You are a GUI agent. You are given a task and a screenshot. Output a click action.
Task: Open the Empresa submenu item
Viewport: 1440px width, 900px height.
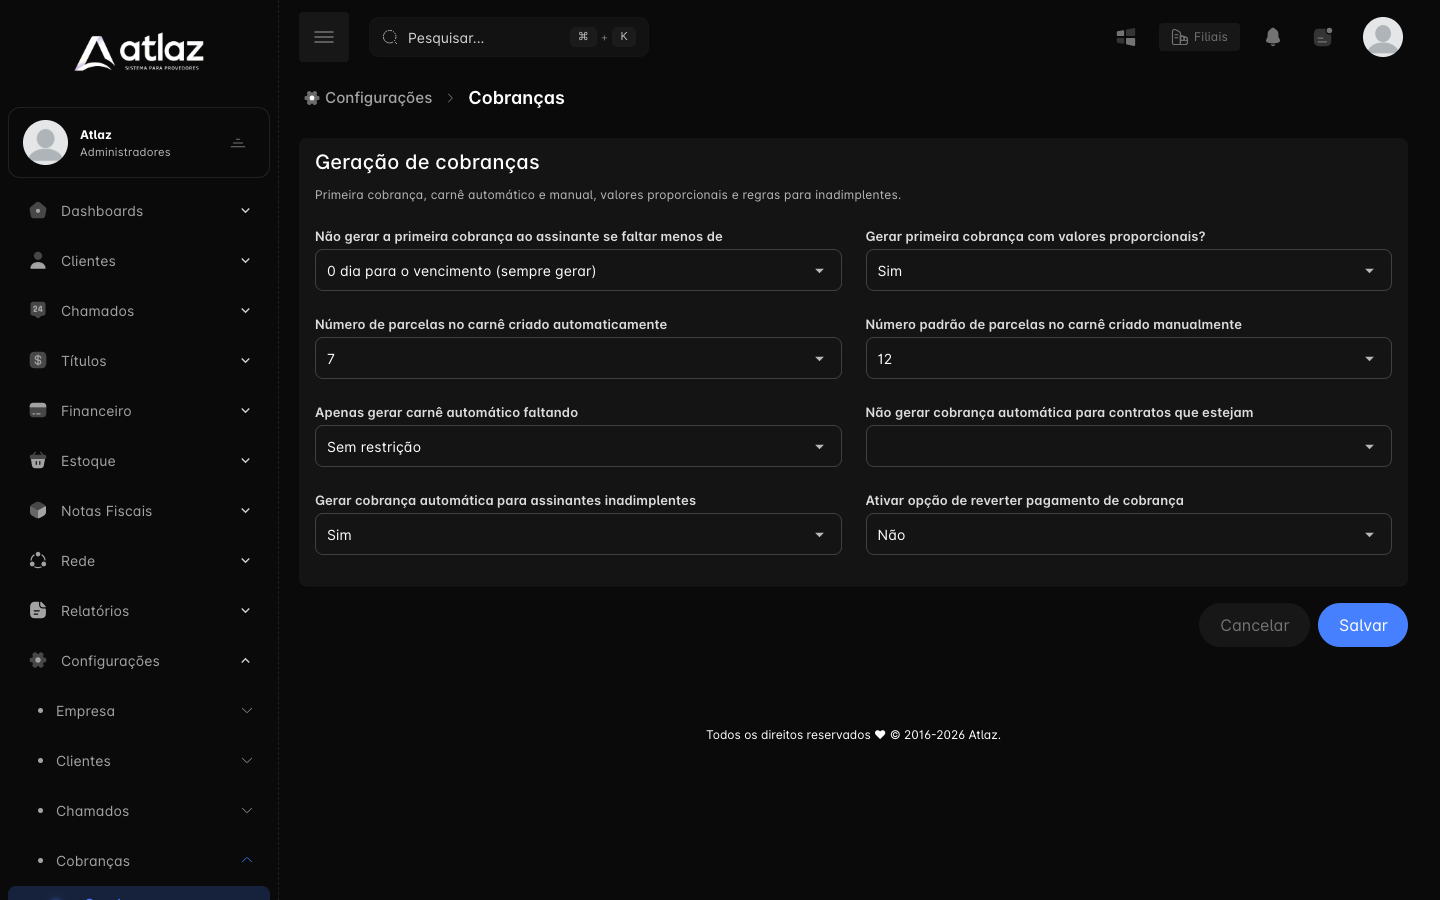[x=139, y=711]
